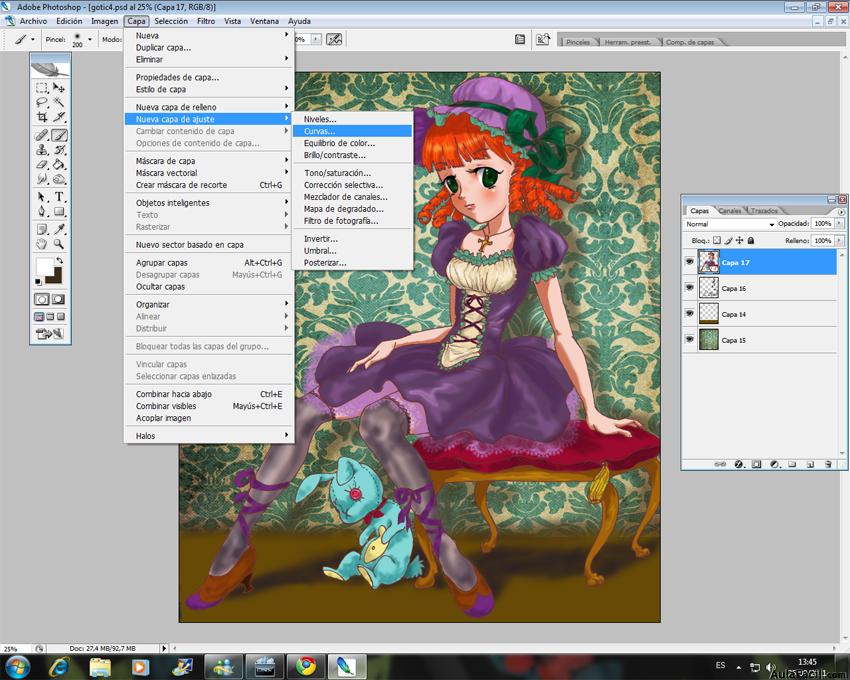The width and height of the screenshot is (850, 680).
Task: Open the Layers panel options menu
Action: (841, 211)
